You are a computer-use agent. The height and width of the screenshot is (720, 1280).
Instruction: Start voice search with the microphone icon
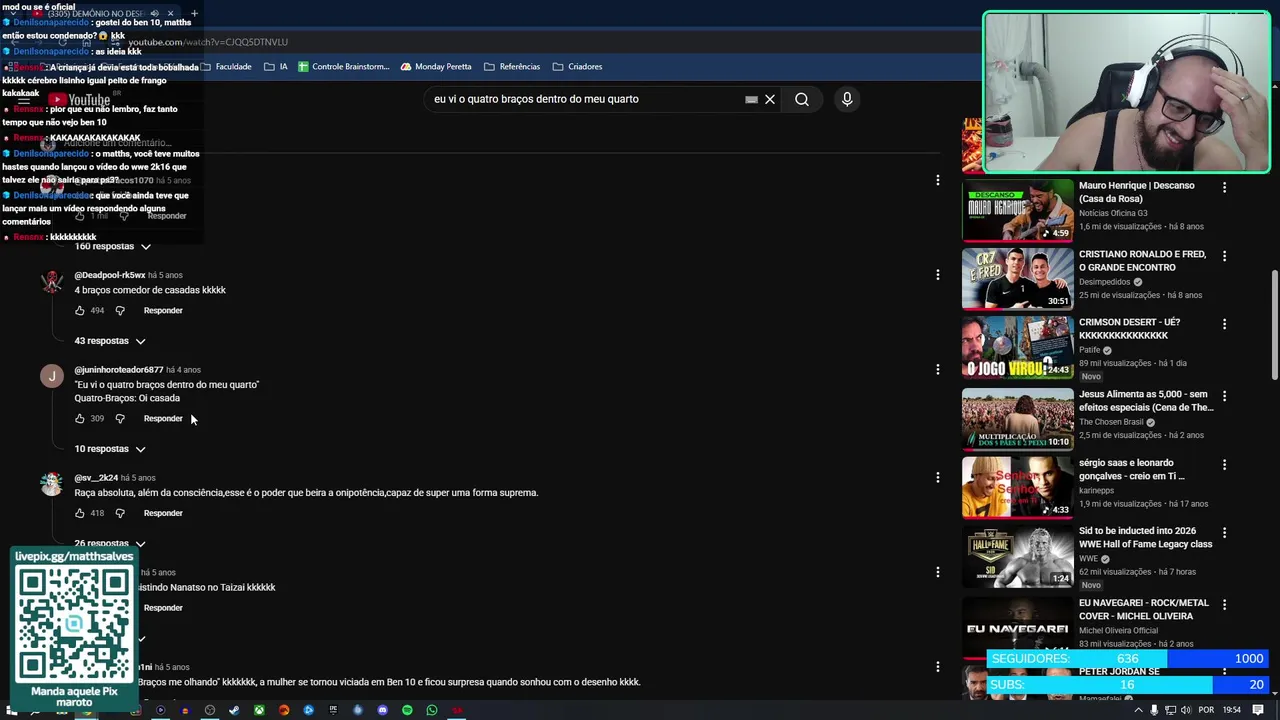[x=847, y=99]
